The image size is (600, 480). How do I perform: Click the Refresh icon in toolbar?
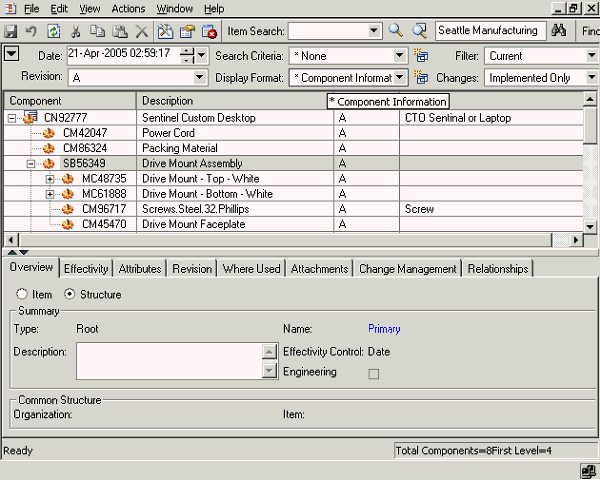(53, 31)
